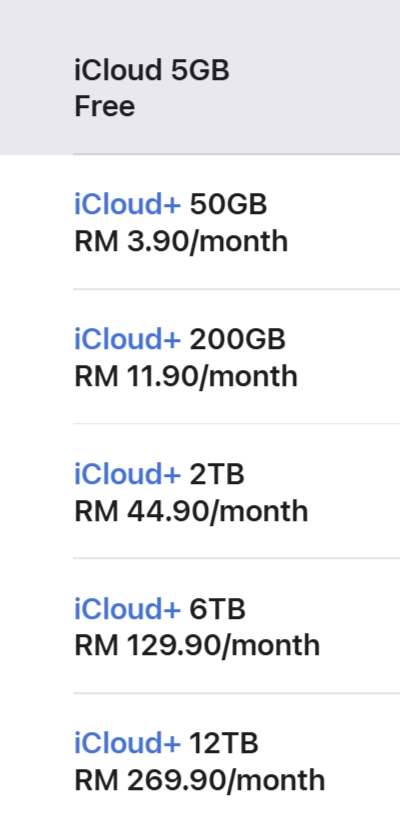The width and height of the screenshot is (400, 840).
Task: Tap the RM 129.90/month price
Action: tap(197, 646)
